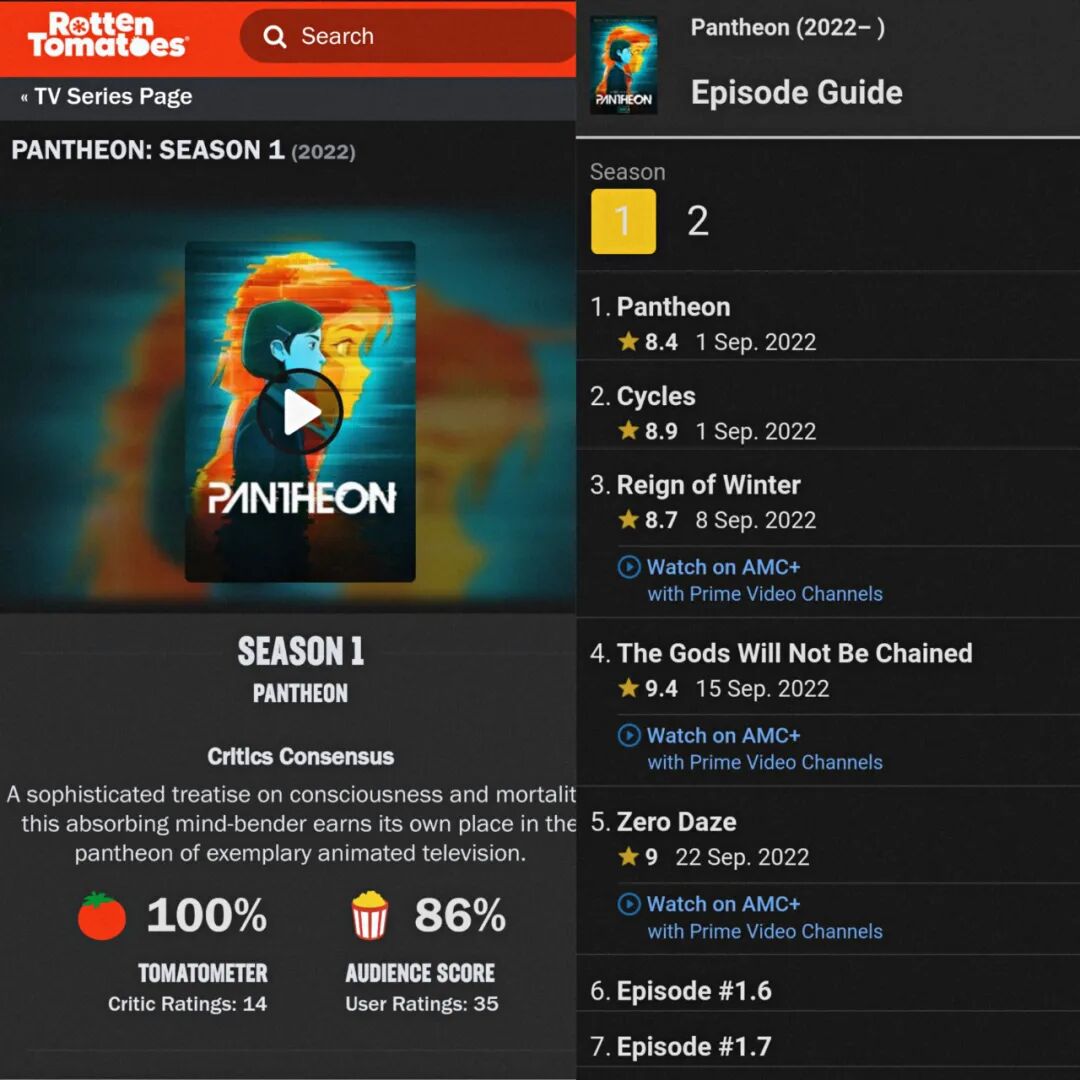Click the red tomato Tomatometer icon

[101, 916]
